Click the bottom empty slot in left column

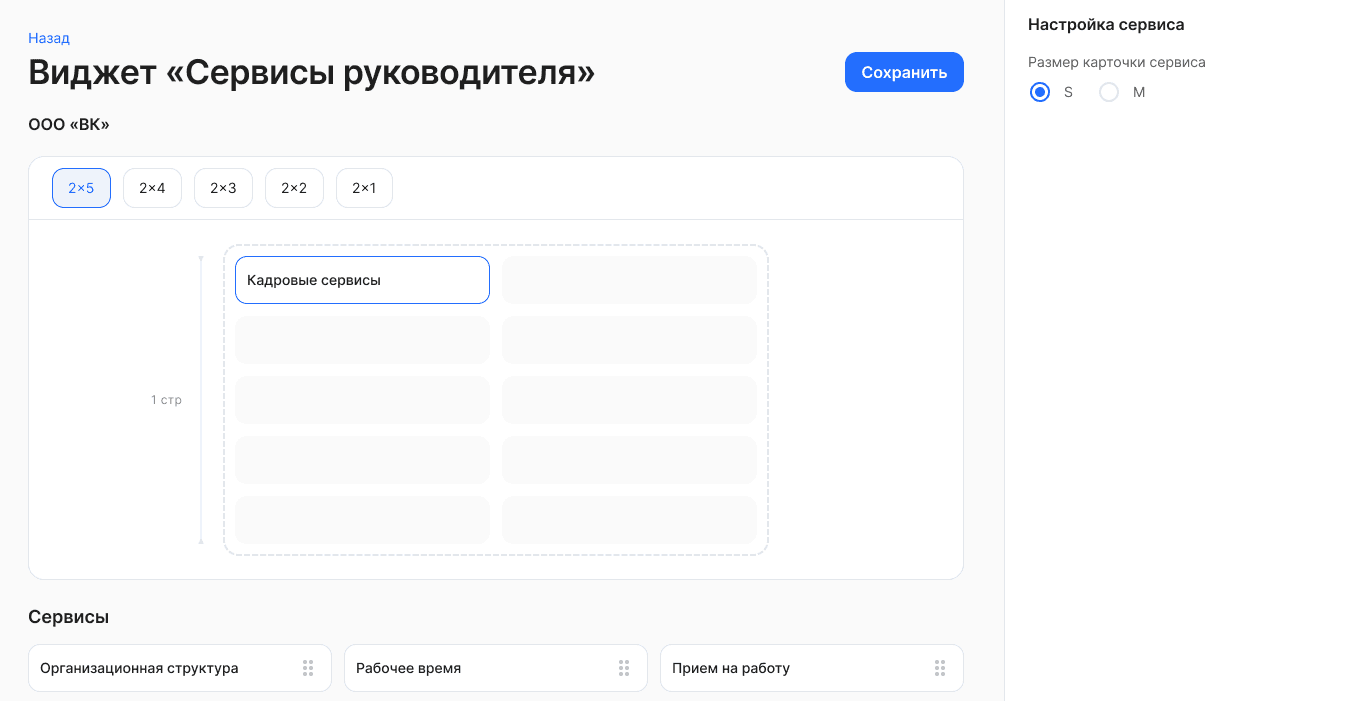[x=362, y=520]
